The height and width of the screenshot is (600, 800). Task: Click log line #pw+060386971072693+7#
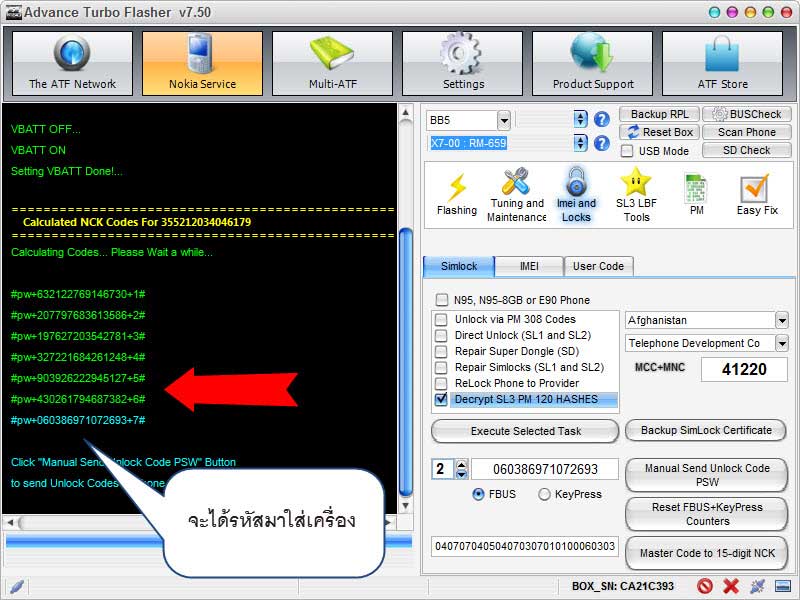pyautogui.click(x=78, y=420)
